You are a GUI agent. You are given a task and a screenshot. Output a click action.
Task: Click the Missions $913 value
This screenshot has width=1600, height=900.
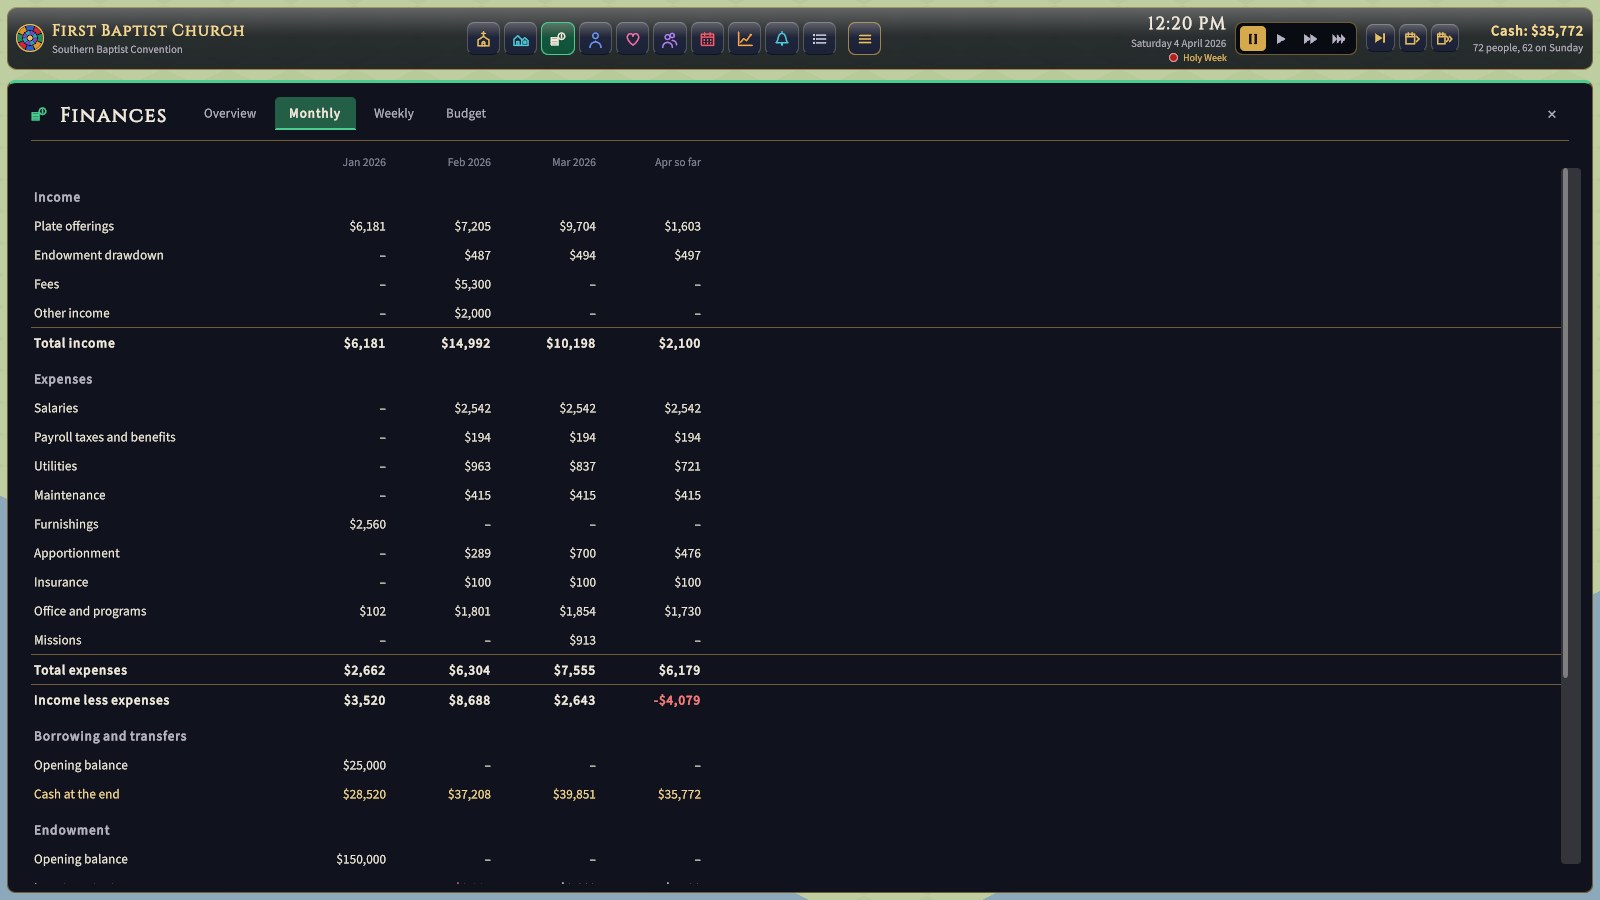click(x=582, y=640)
